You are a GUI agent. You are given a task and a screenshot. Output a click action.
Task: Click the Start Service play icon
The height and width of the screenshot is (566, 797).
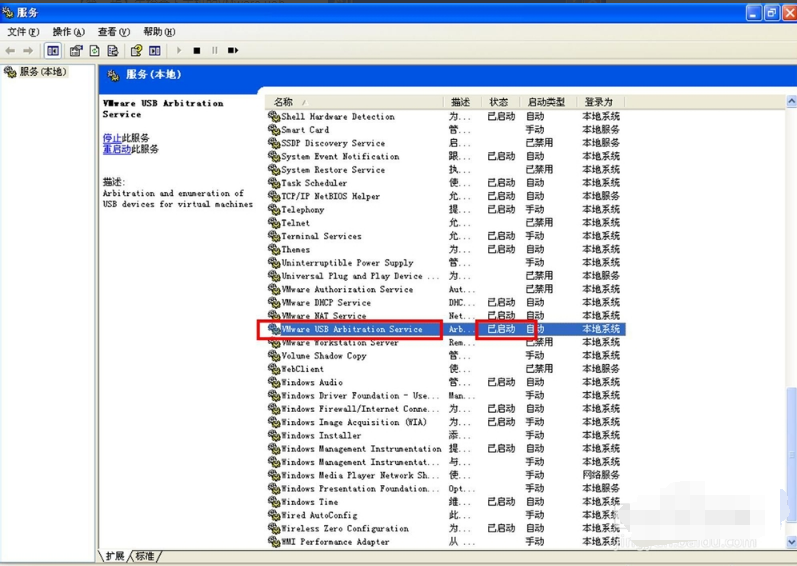point(178,50)
